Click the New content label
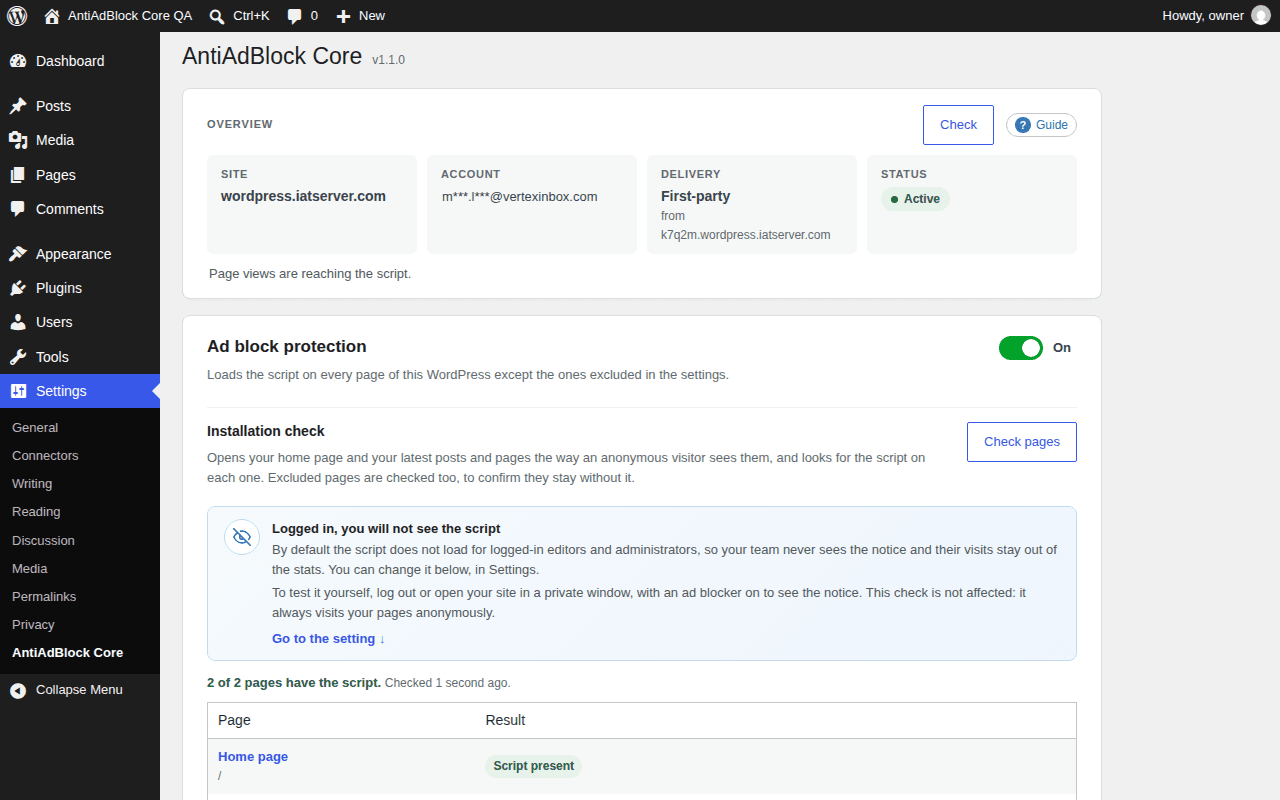 pos(372,16)
